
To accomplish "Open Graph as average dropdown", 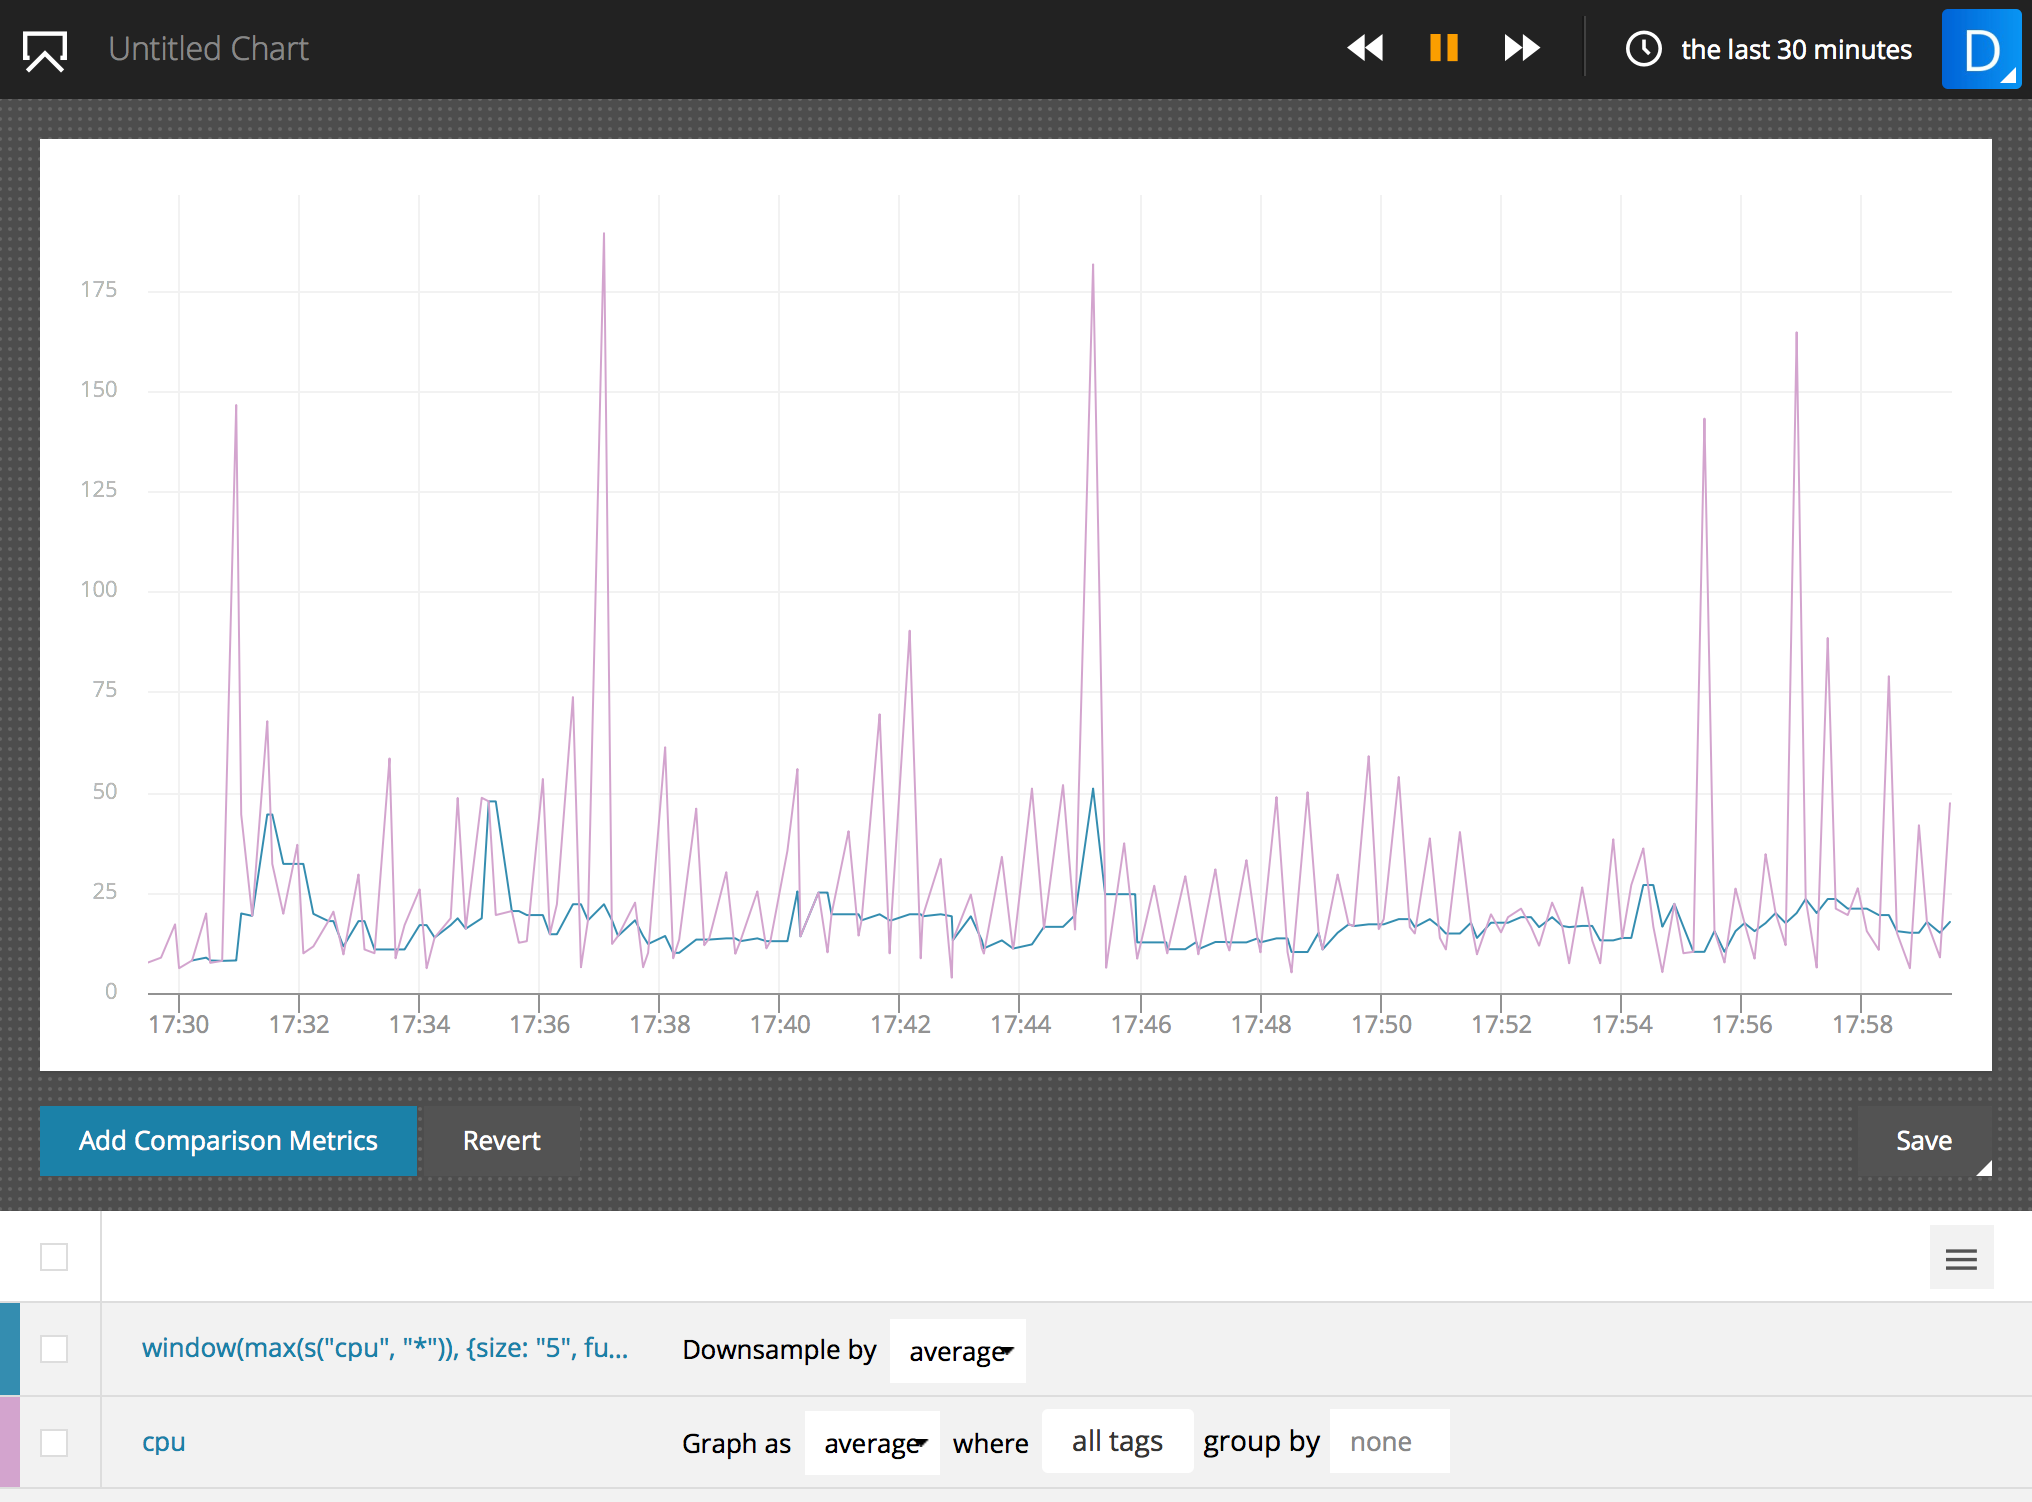I will (x=873, y=1444).
